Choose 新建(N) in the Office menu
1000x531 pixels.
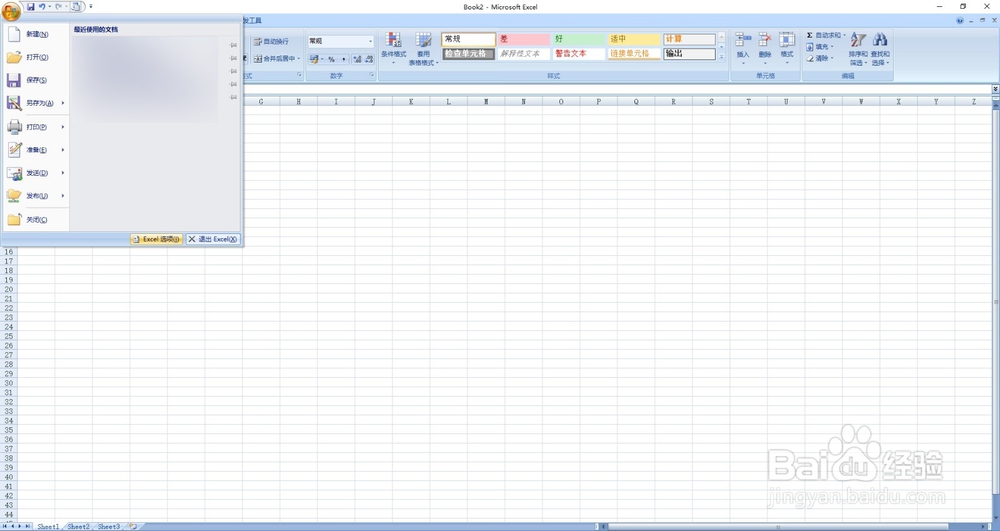pos(35,34)
